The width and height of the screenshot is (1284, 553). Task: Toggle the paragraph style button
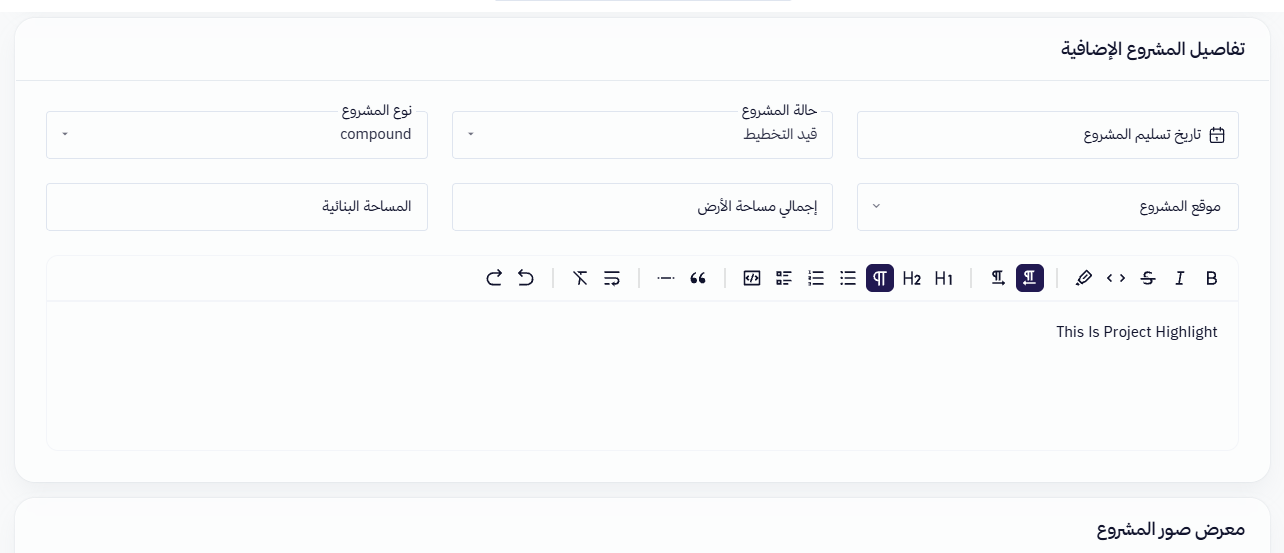[880, 278]
